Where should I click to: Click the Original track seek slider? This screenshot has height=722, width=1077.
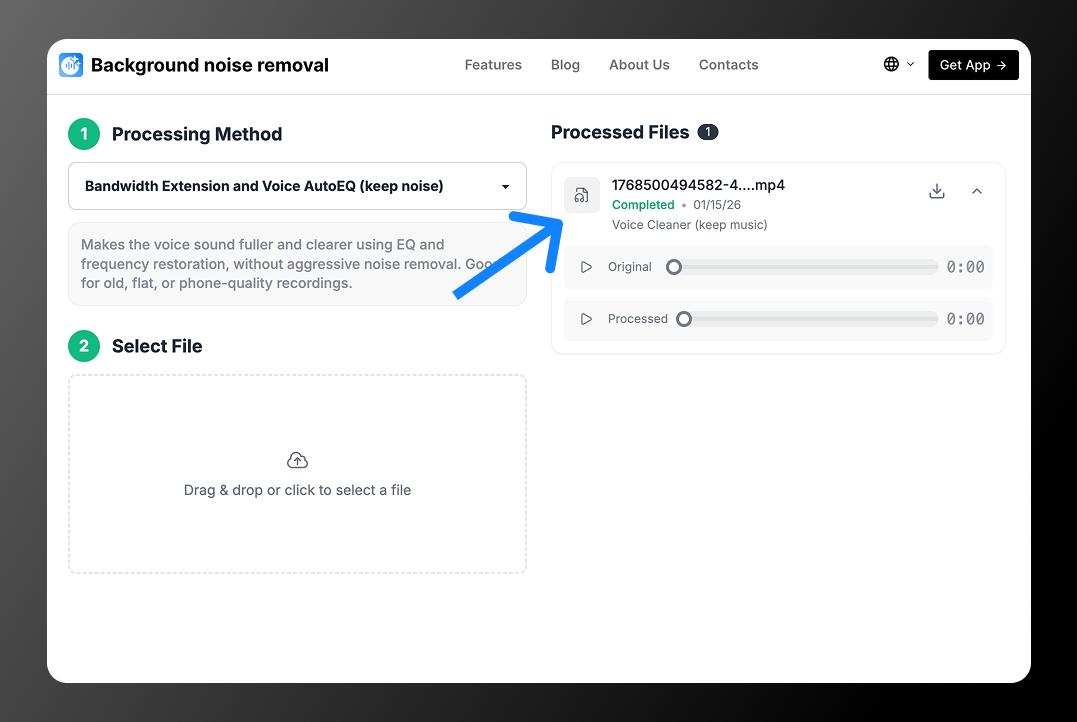click(805, 267)
